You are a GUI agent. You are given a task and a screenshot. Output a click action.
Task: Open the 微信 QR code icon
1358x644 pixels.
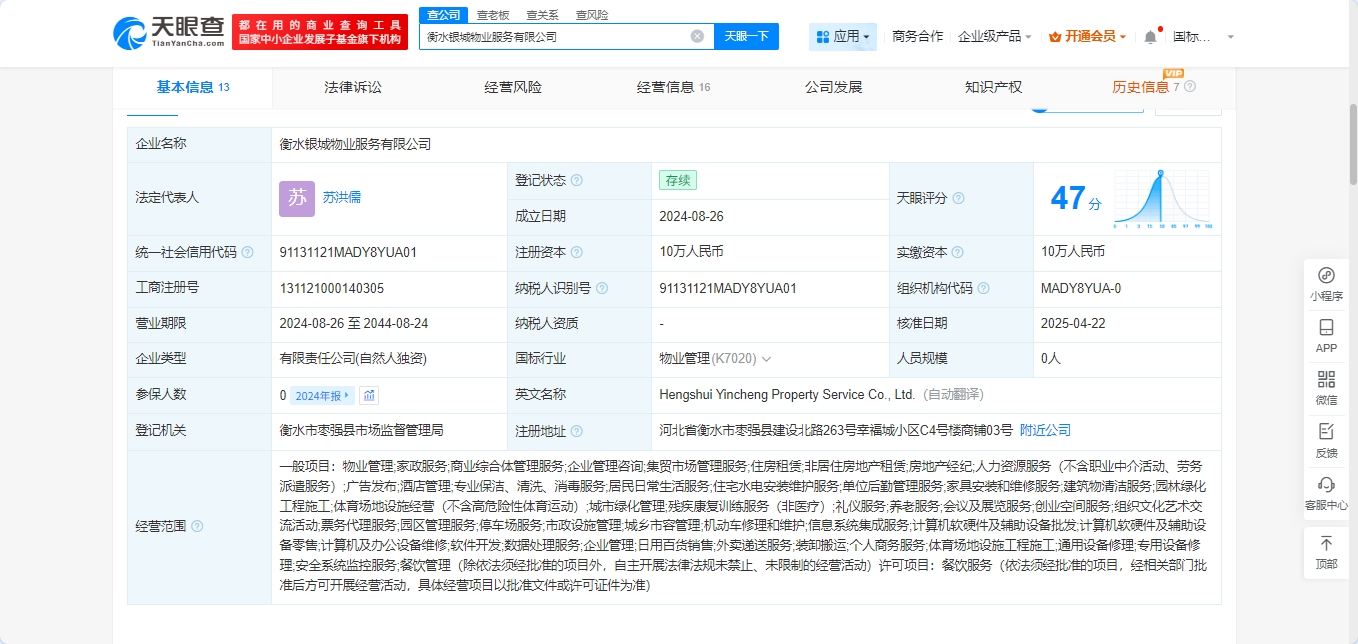coord(1326,387)
